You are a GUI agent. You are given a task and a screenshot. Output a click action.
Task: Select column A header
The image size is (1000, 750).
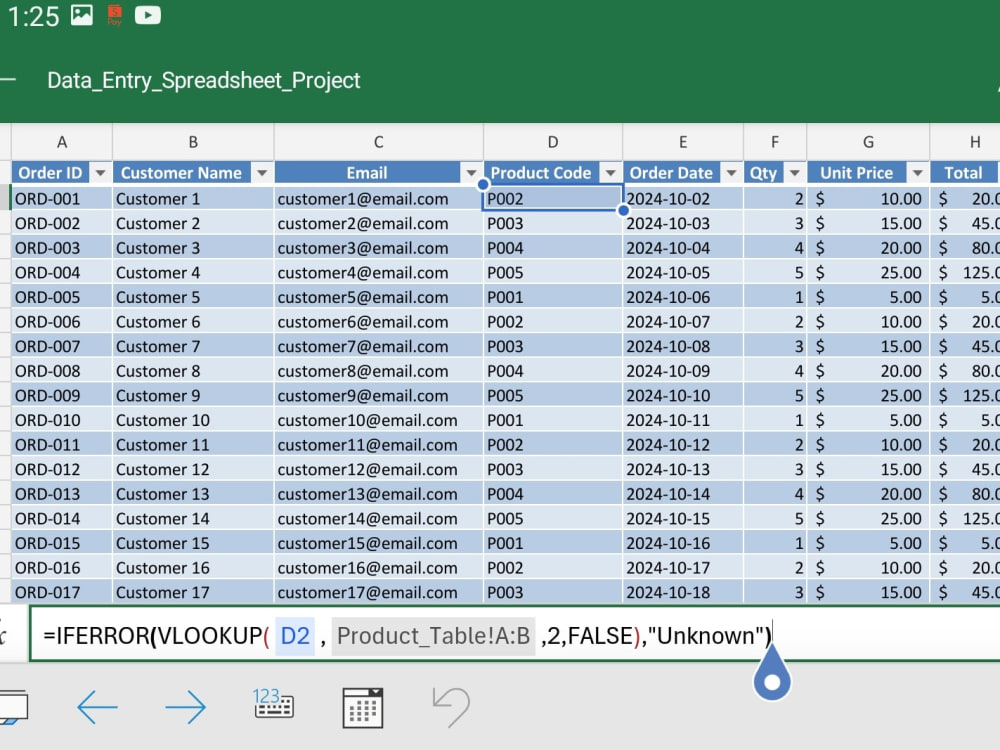(62, 142)
